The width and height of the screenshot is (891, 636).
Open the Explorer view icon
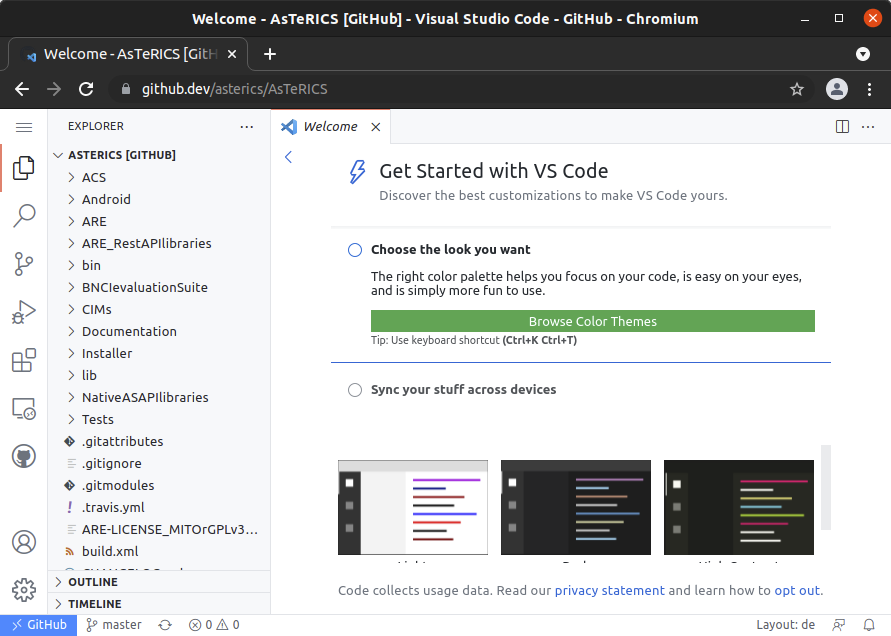24,168
